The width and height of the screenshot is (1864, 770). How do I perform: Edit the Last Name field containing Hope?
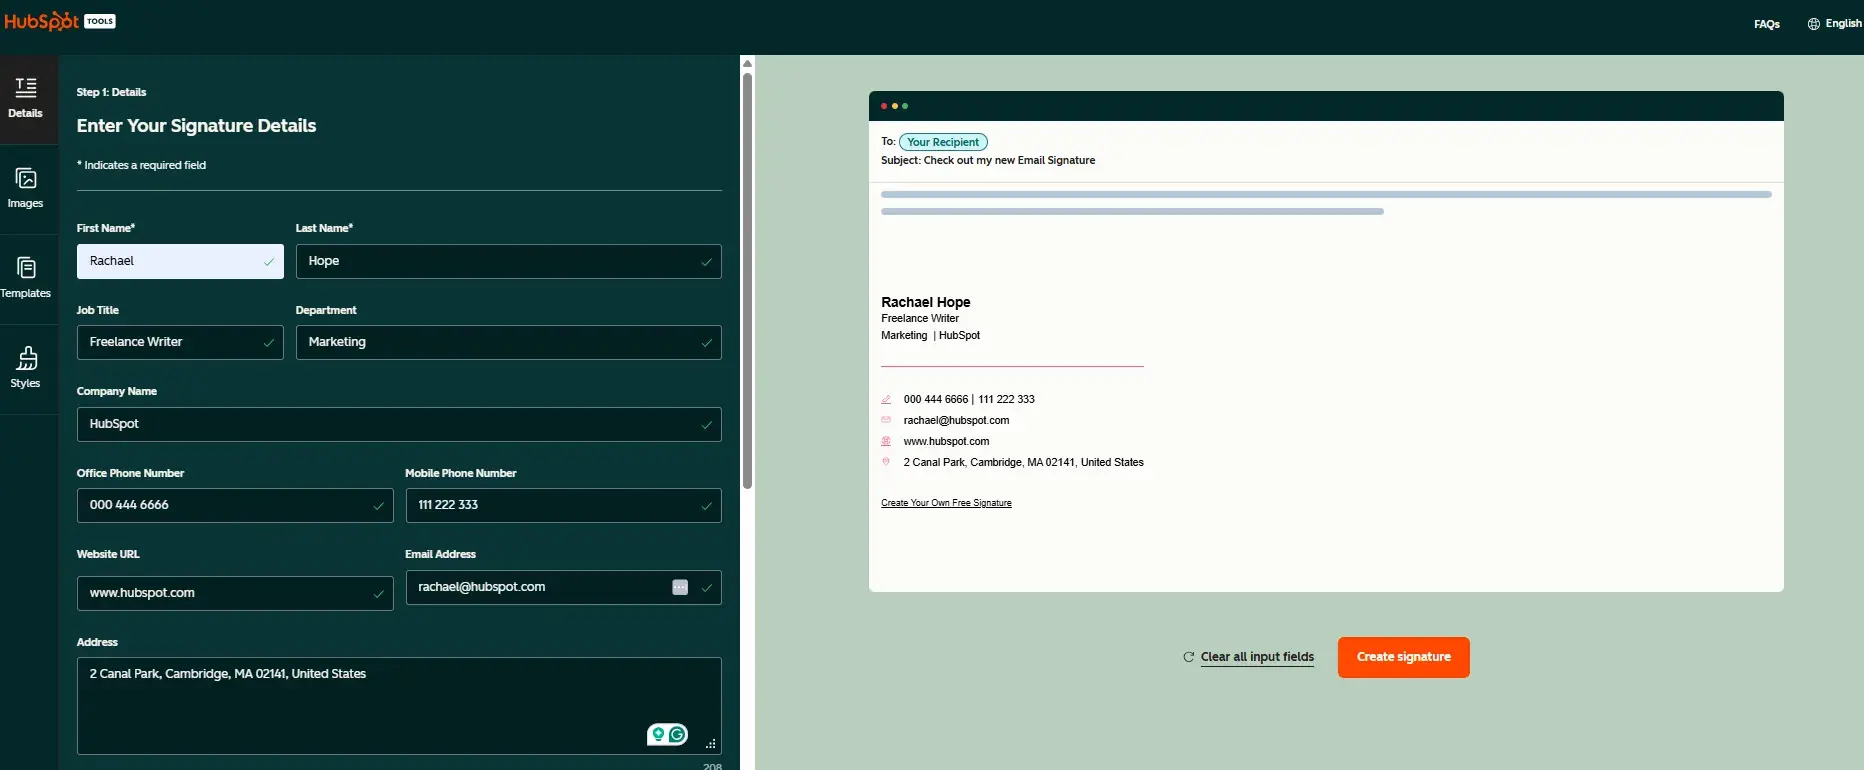(x=508, y=261)
